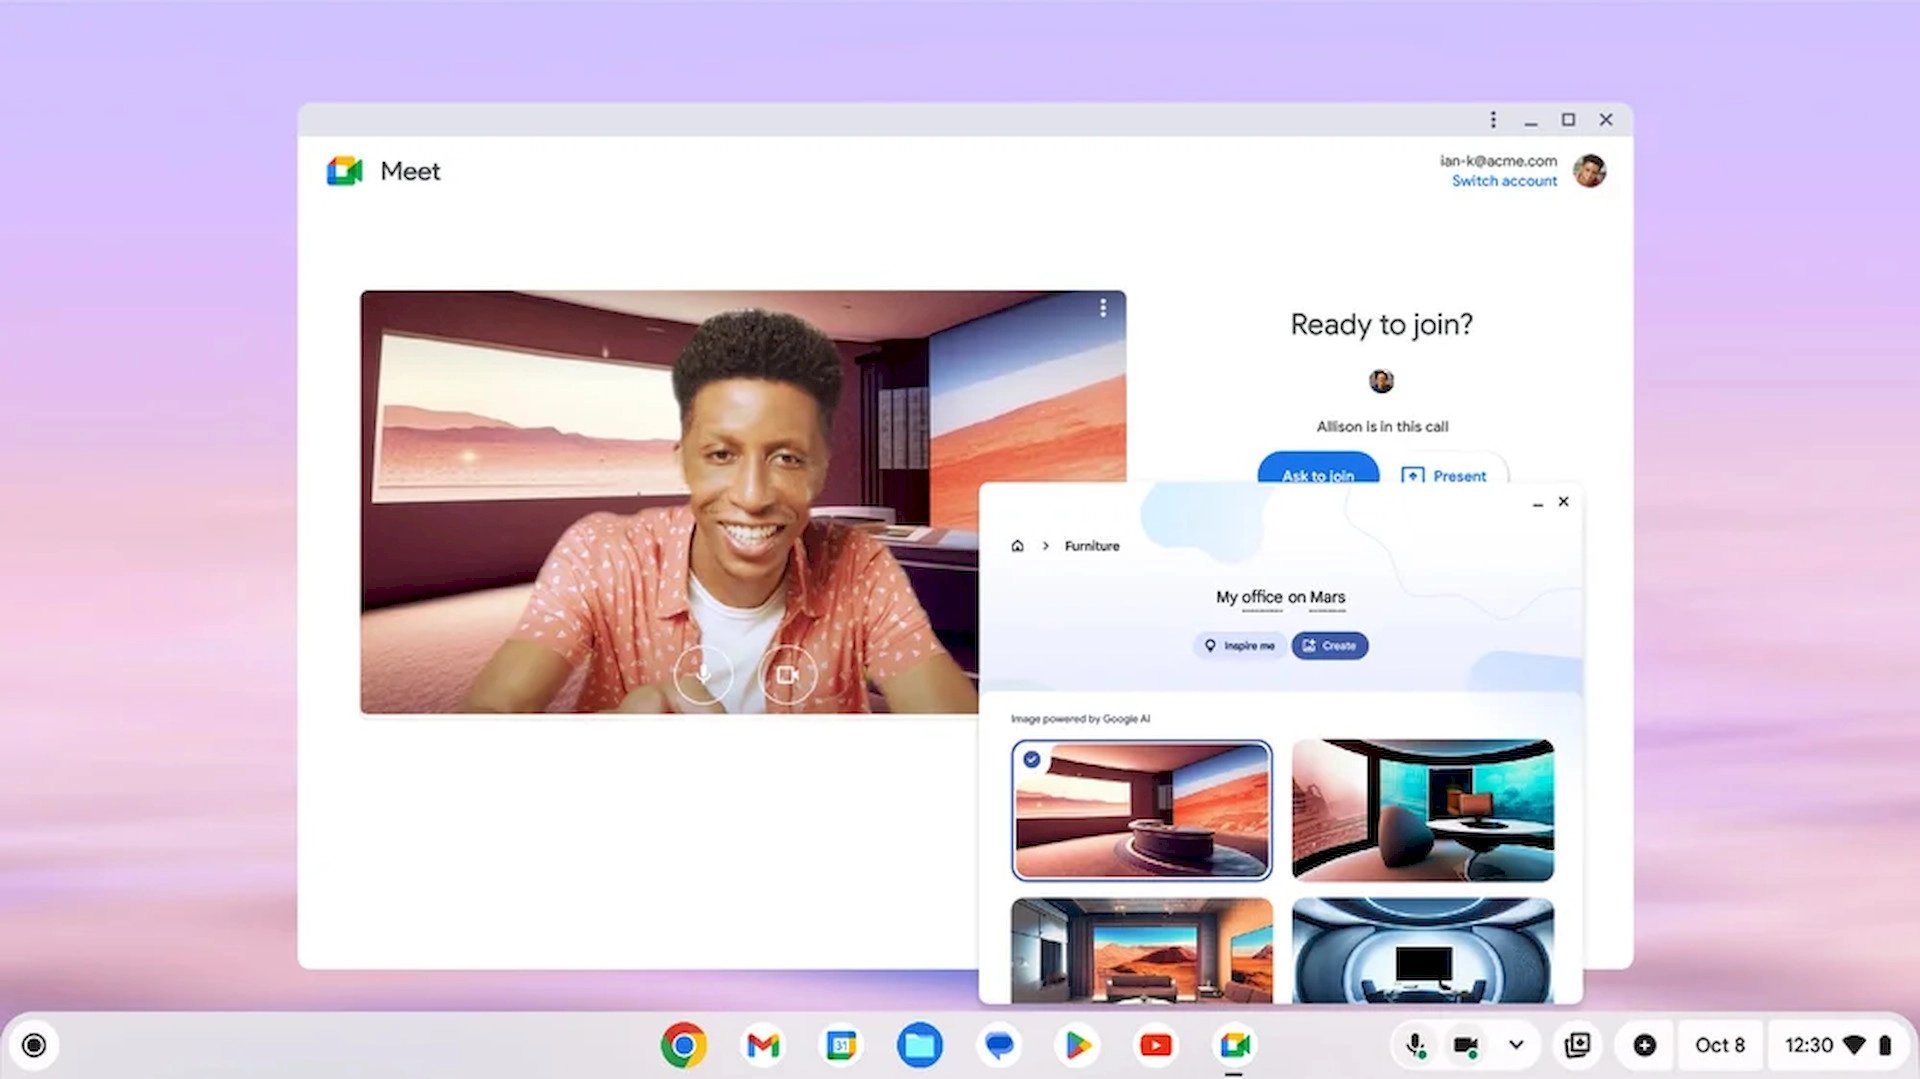Open the Files app
Screen dimensions: 1920x1079
click(x=919, y=1045)
